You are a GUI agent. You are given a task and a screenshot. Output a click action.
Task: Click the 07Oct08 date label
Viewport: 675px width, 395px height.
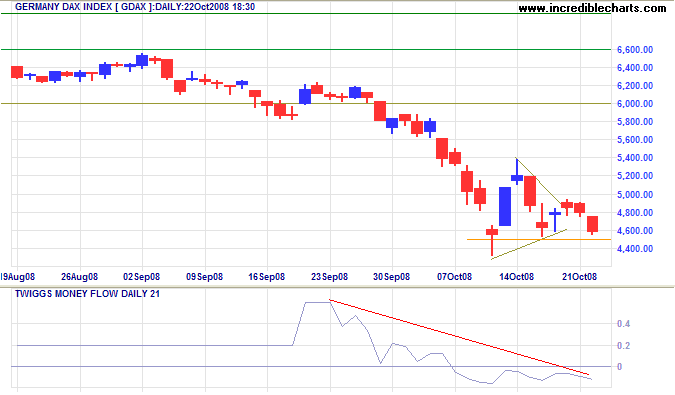pyautogui.click(x=454, y=277)
